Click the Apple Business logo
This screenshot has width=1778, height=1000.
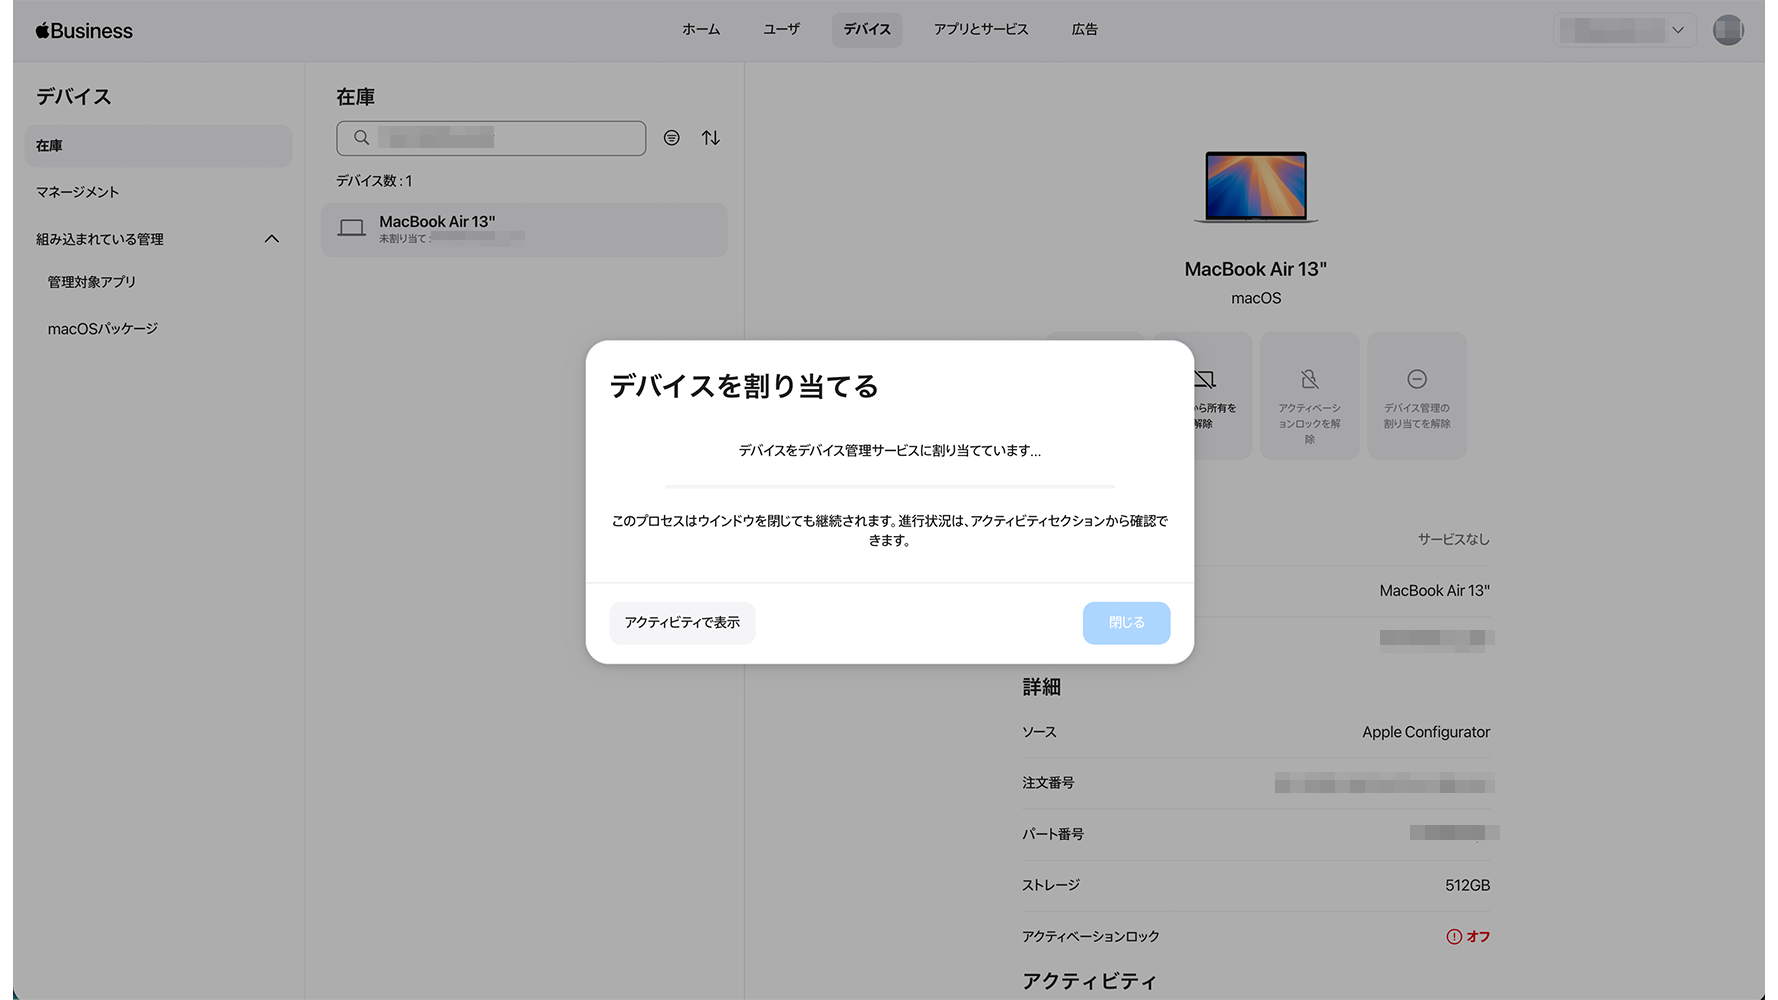(x=84, y=31)
